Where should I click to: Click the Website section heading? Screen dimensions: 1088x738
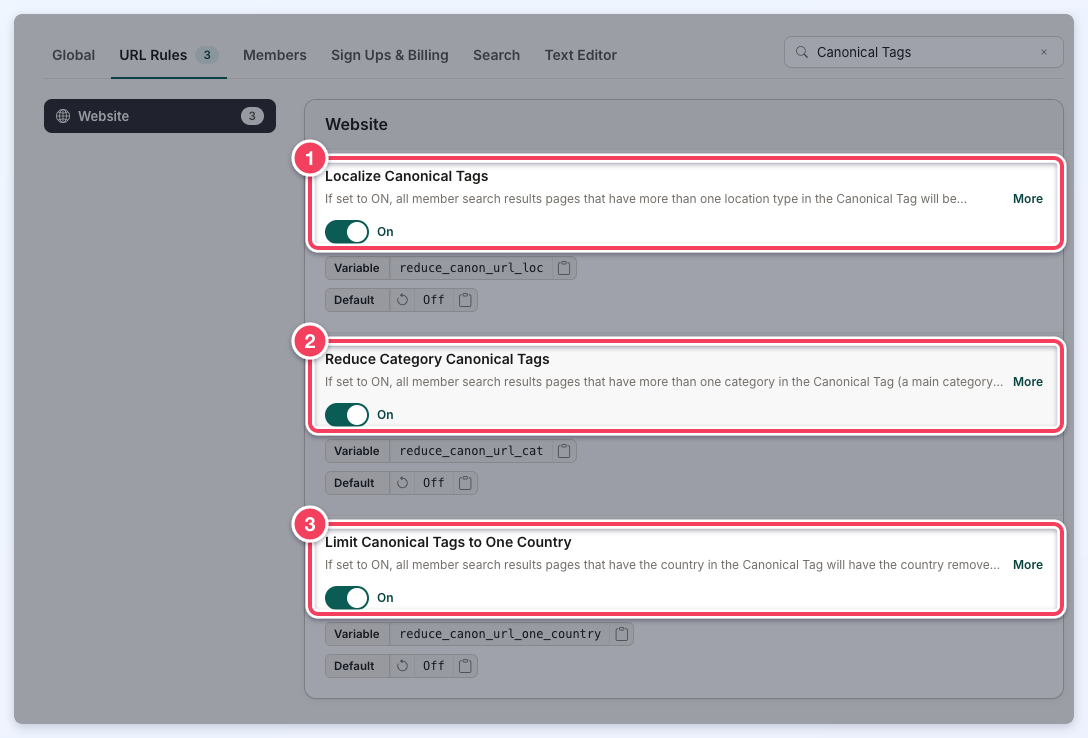(357, 124)
